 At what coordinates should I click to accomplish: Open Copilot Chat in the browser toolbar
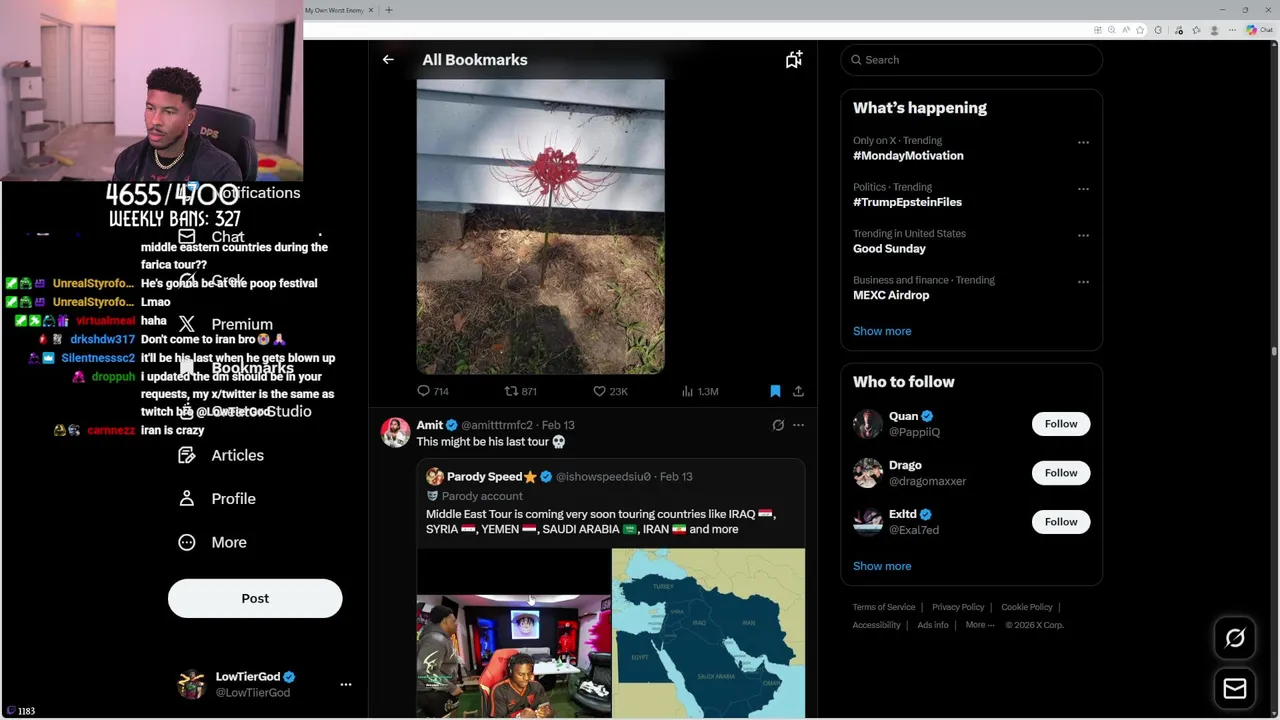[x=1259, y=30]
